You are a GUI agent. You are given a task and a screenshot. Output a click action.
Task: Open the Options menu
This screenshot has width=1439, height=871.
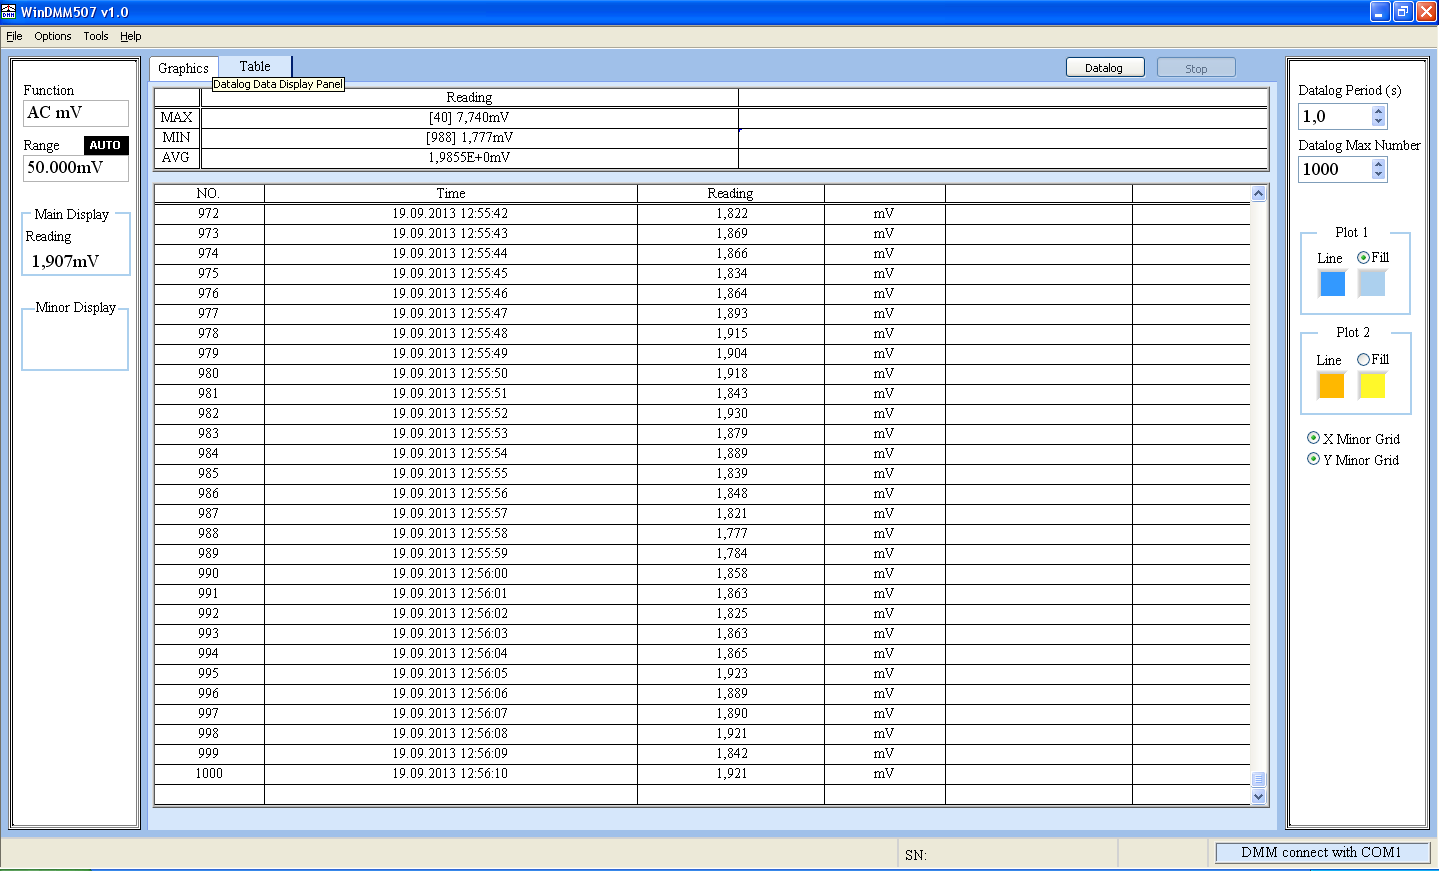point(52,36)
